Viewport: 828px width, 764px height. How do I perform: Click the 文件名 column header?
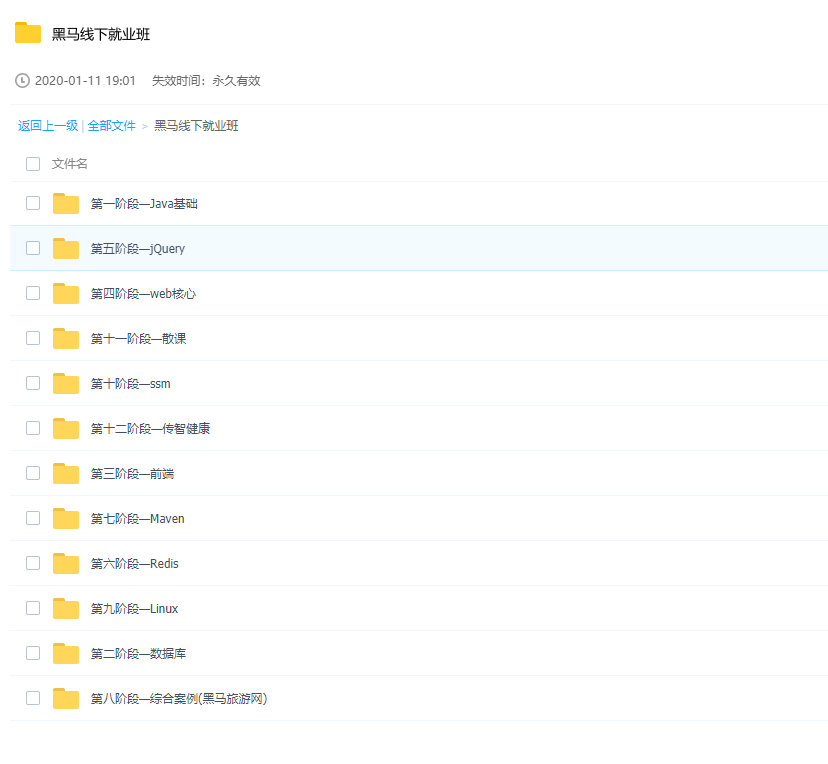click(x=70, y=164)
